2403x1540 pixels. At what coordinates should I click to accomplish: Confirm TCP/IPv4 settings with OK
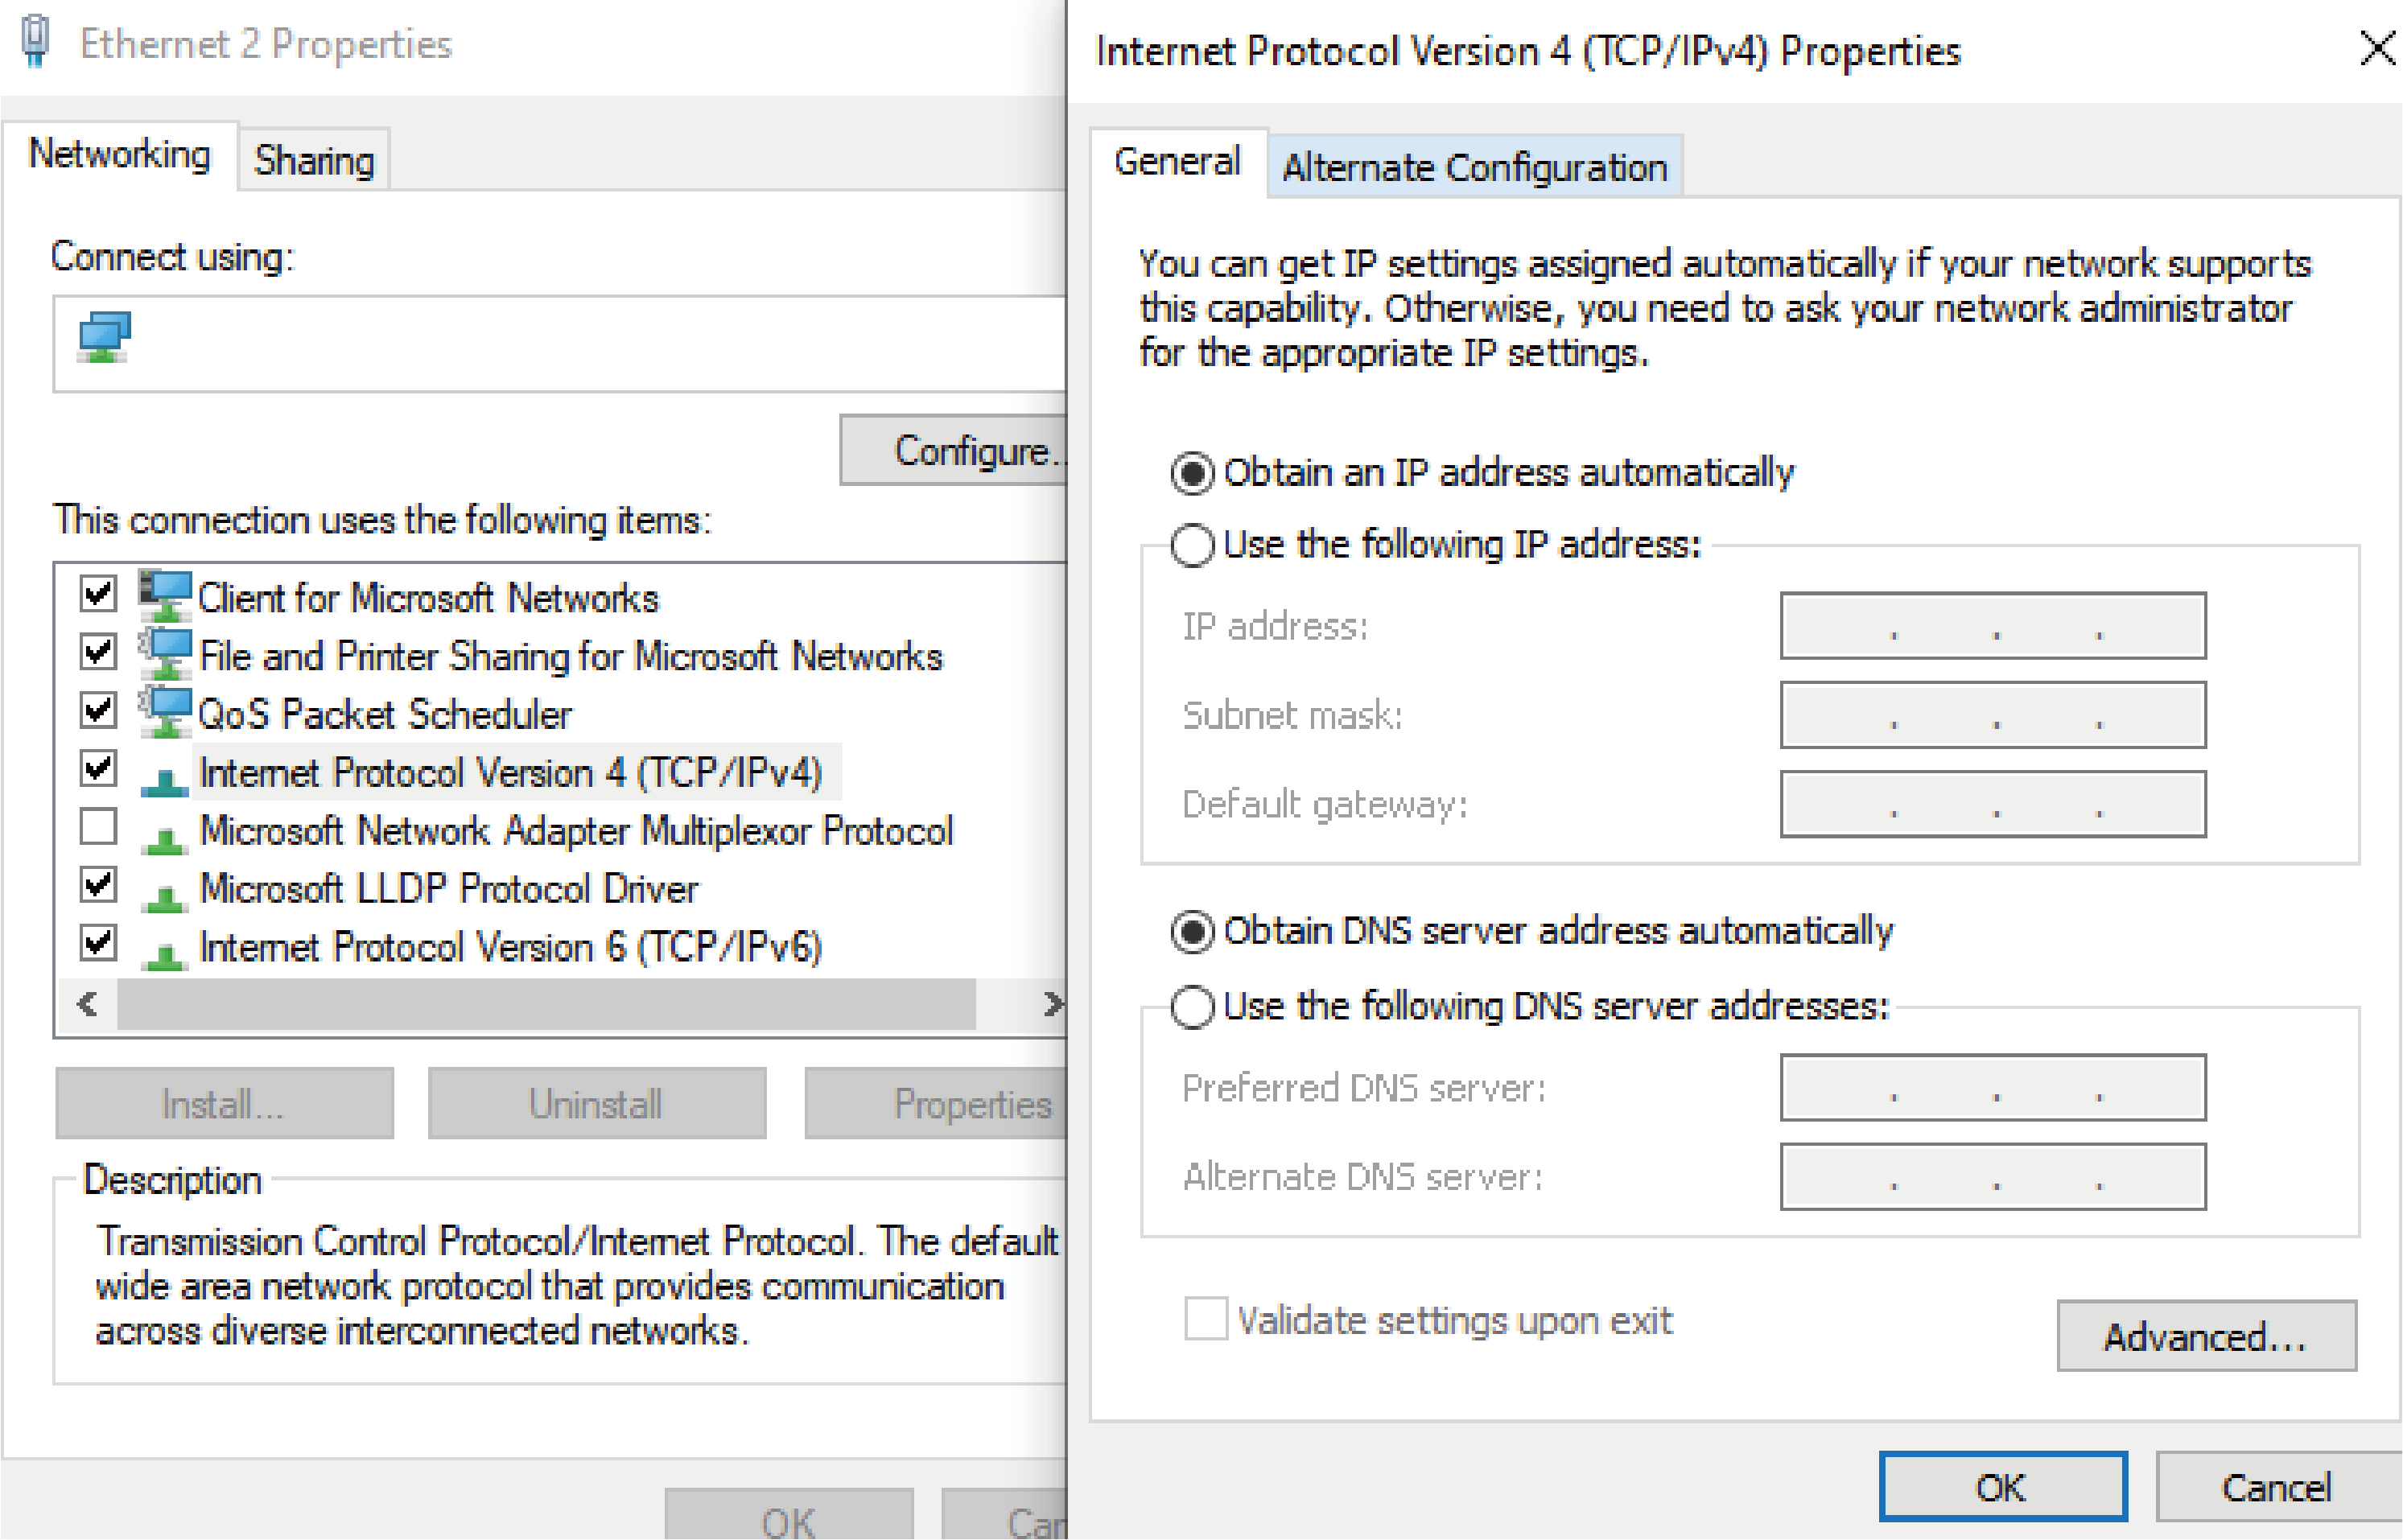click(2001, 1487)
